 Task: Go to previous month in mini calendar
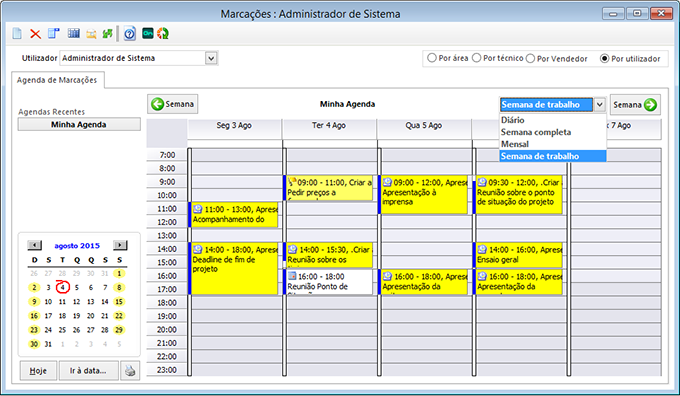34,245
